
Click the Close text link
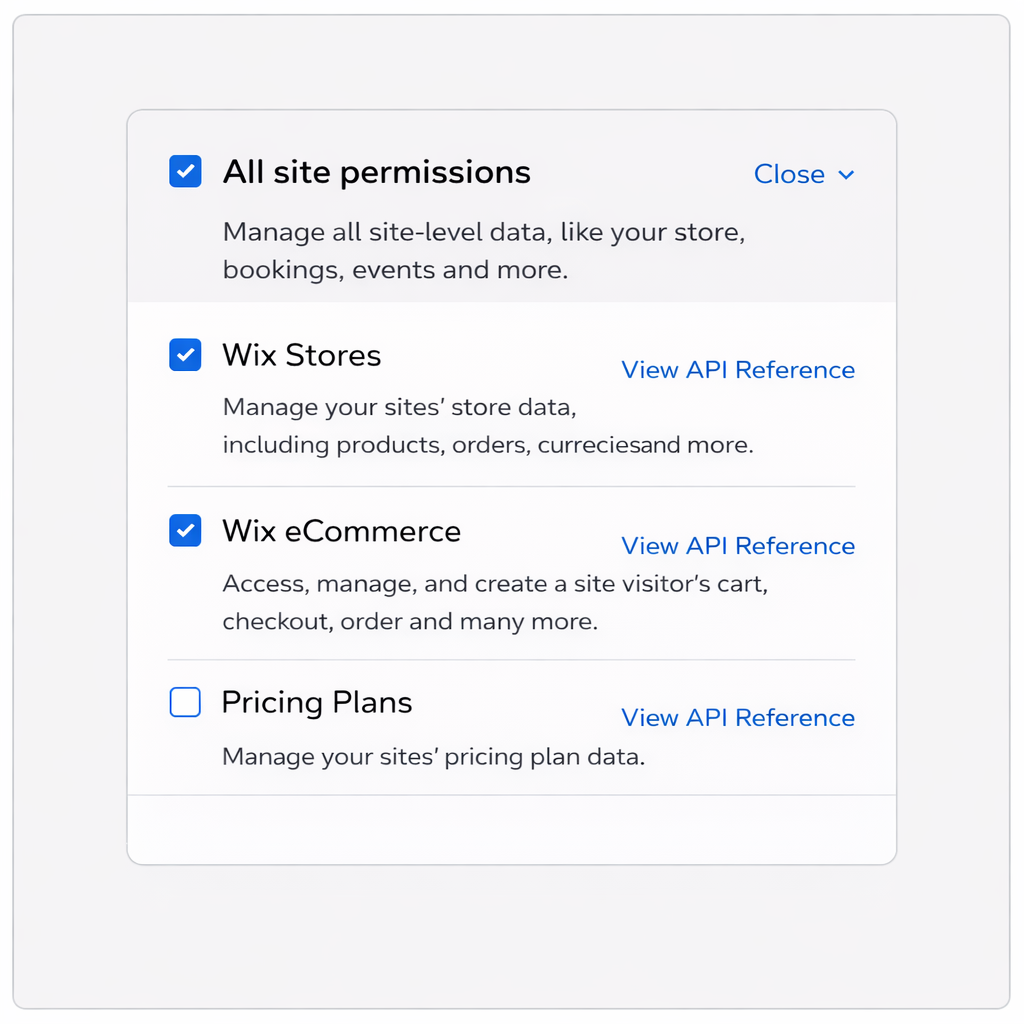click(x=789, y=174)
